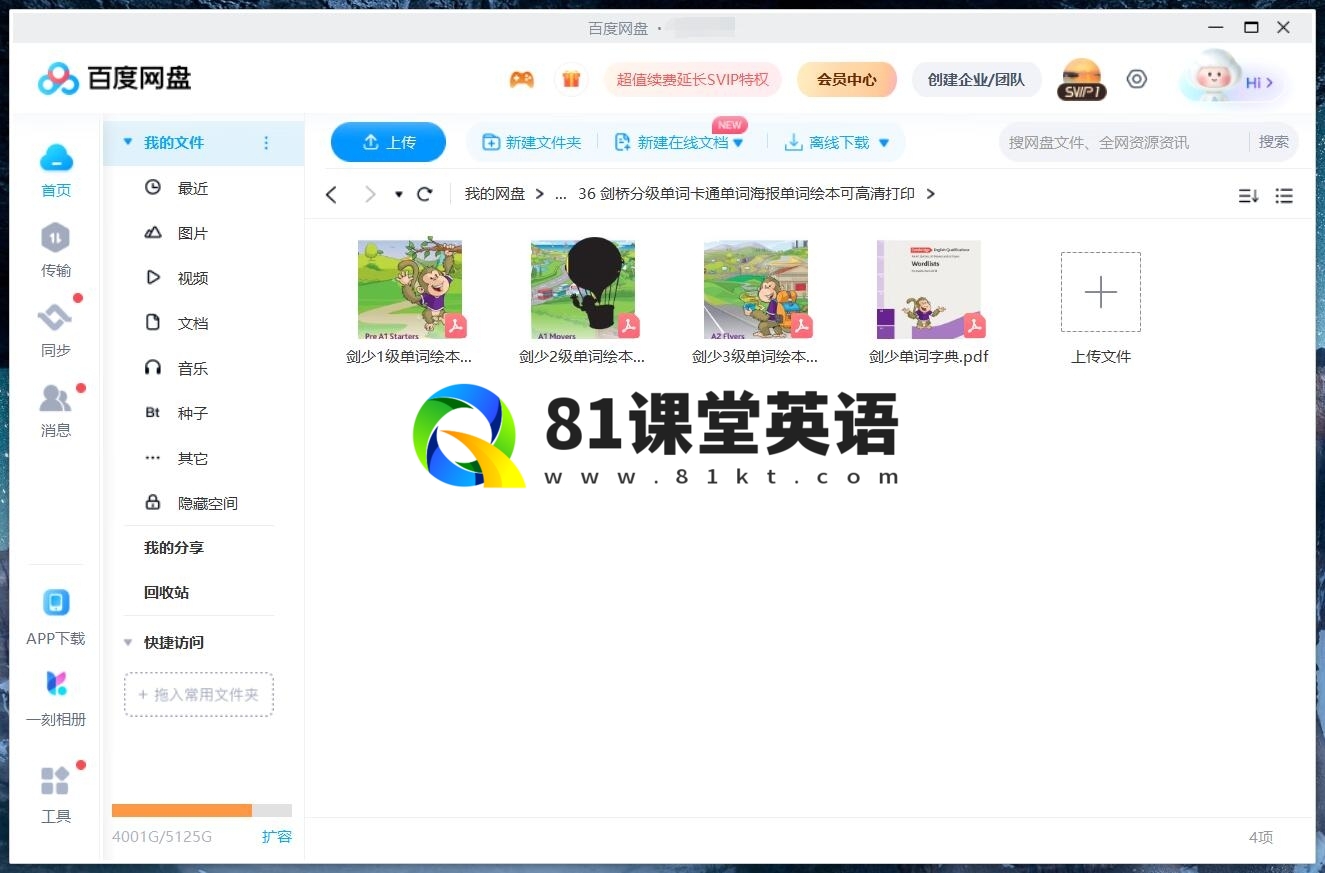Click the 4项 item count

click(x=1261, y=837)
